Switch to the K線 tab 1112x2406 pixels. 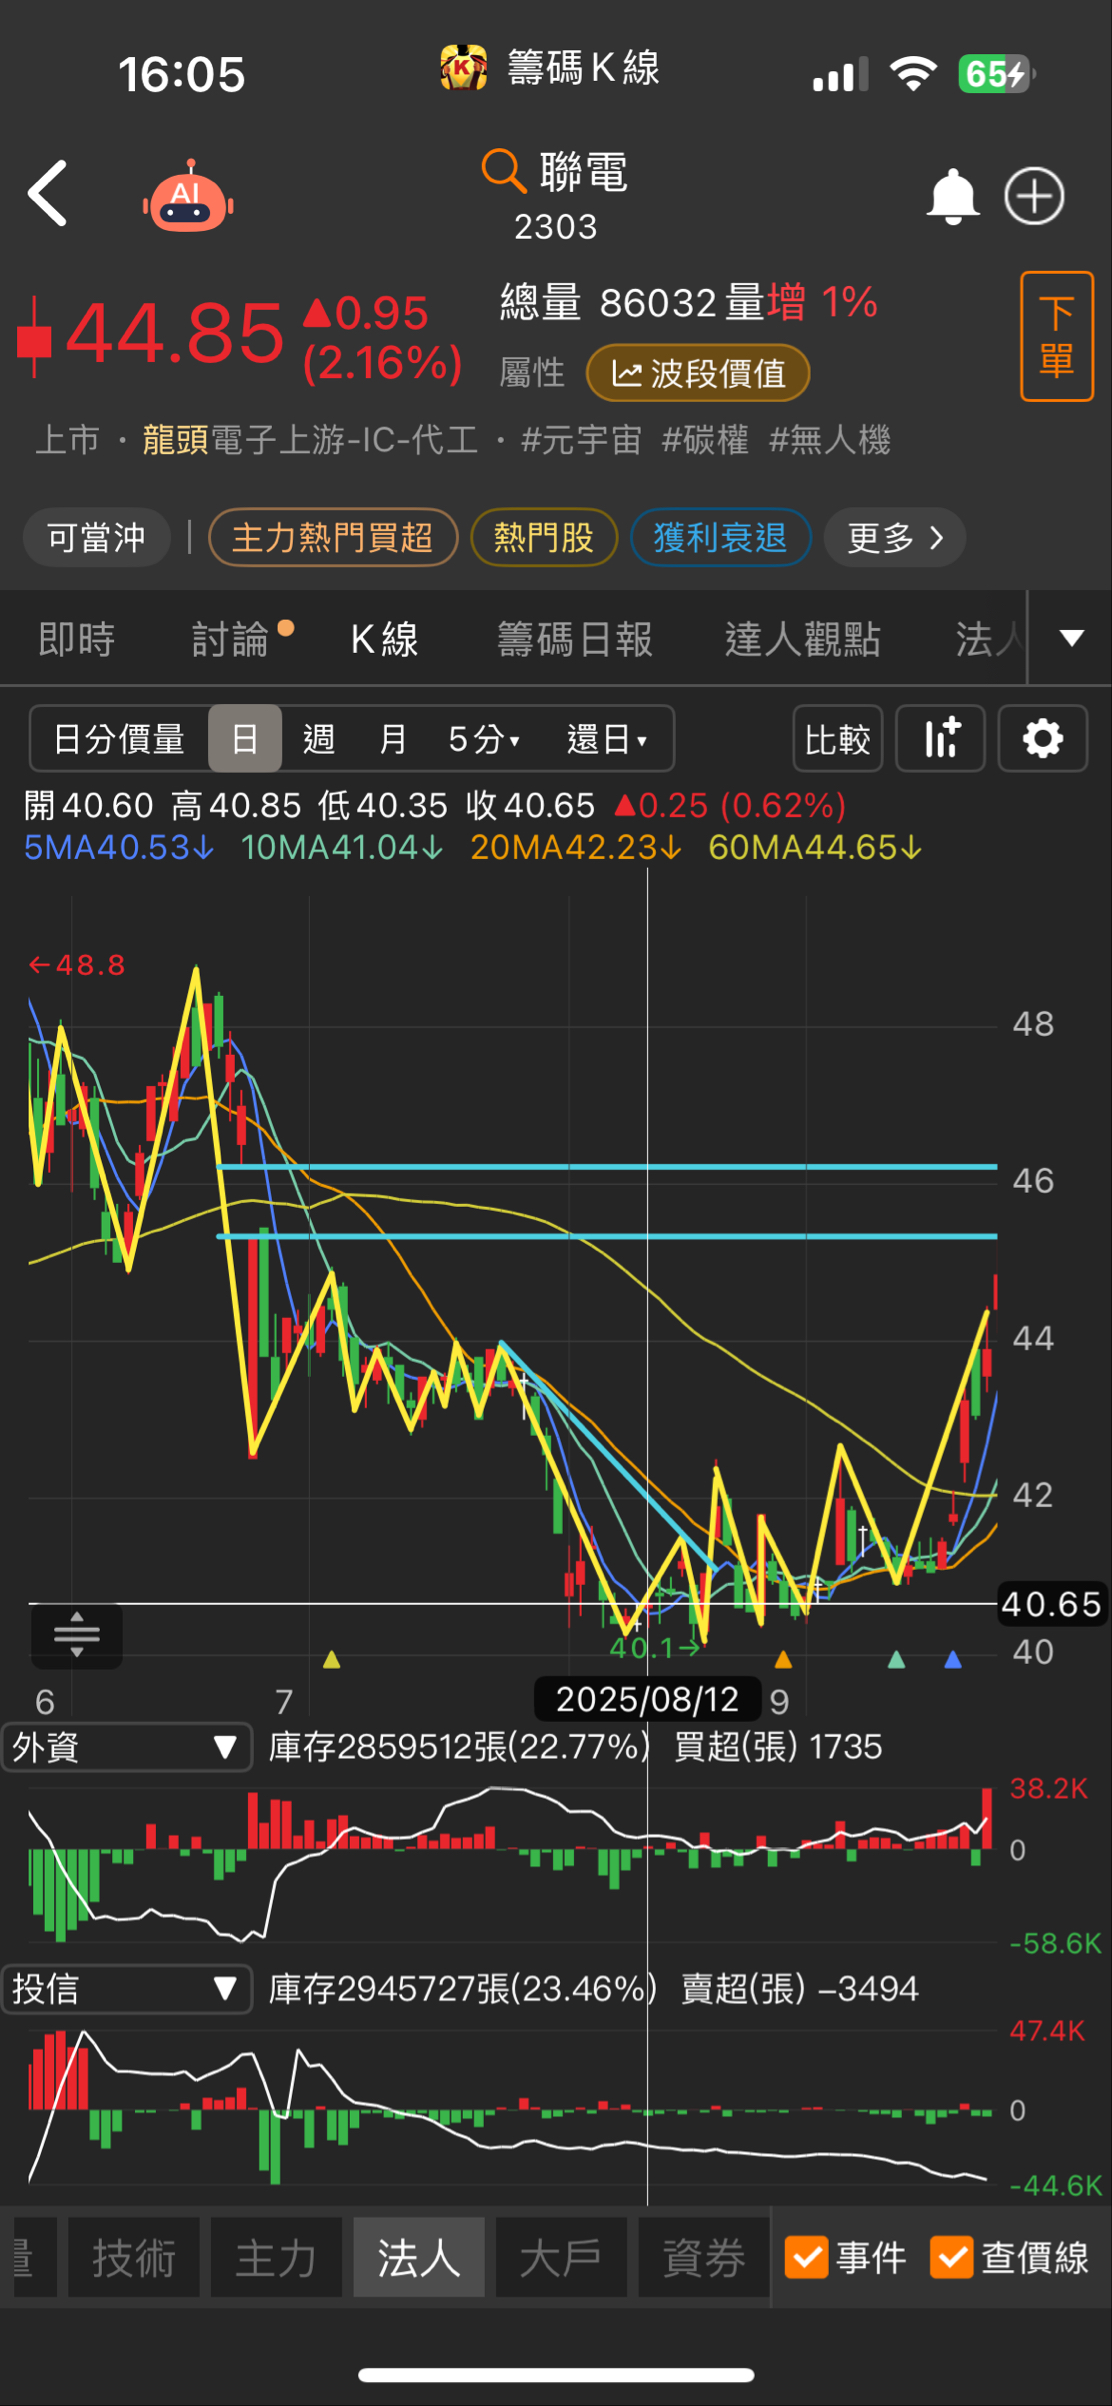[385, 639]
